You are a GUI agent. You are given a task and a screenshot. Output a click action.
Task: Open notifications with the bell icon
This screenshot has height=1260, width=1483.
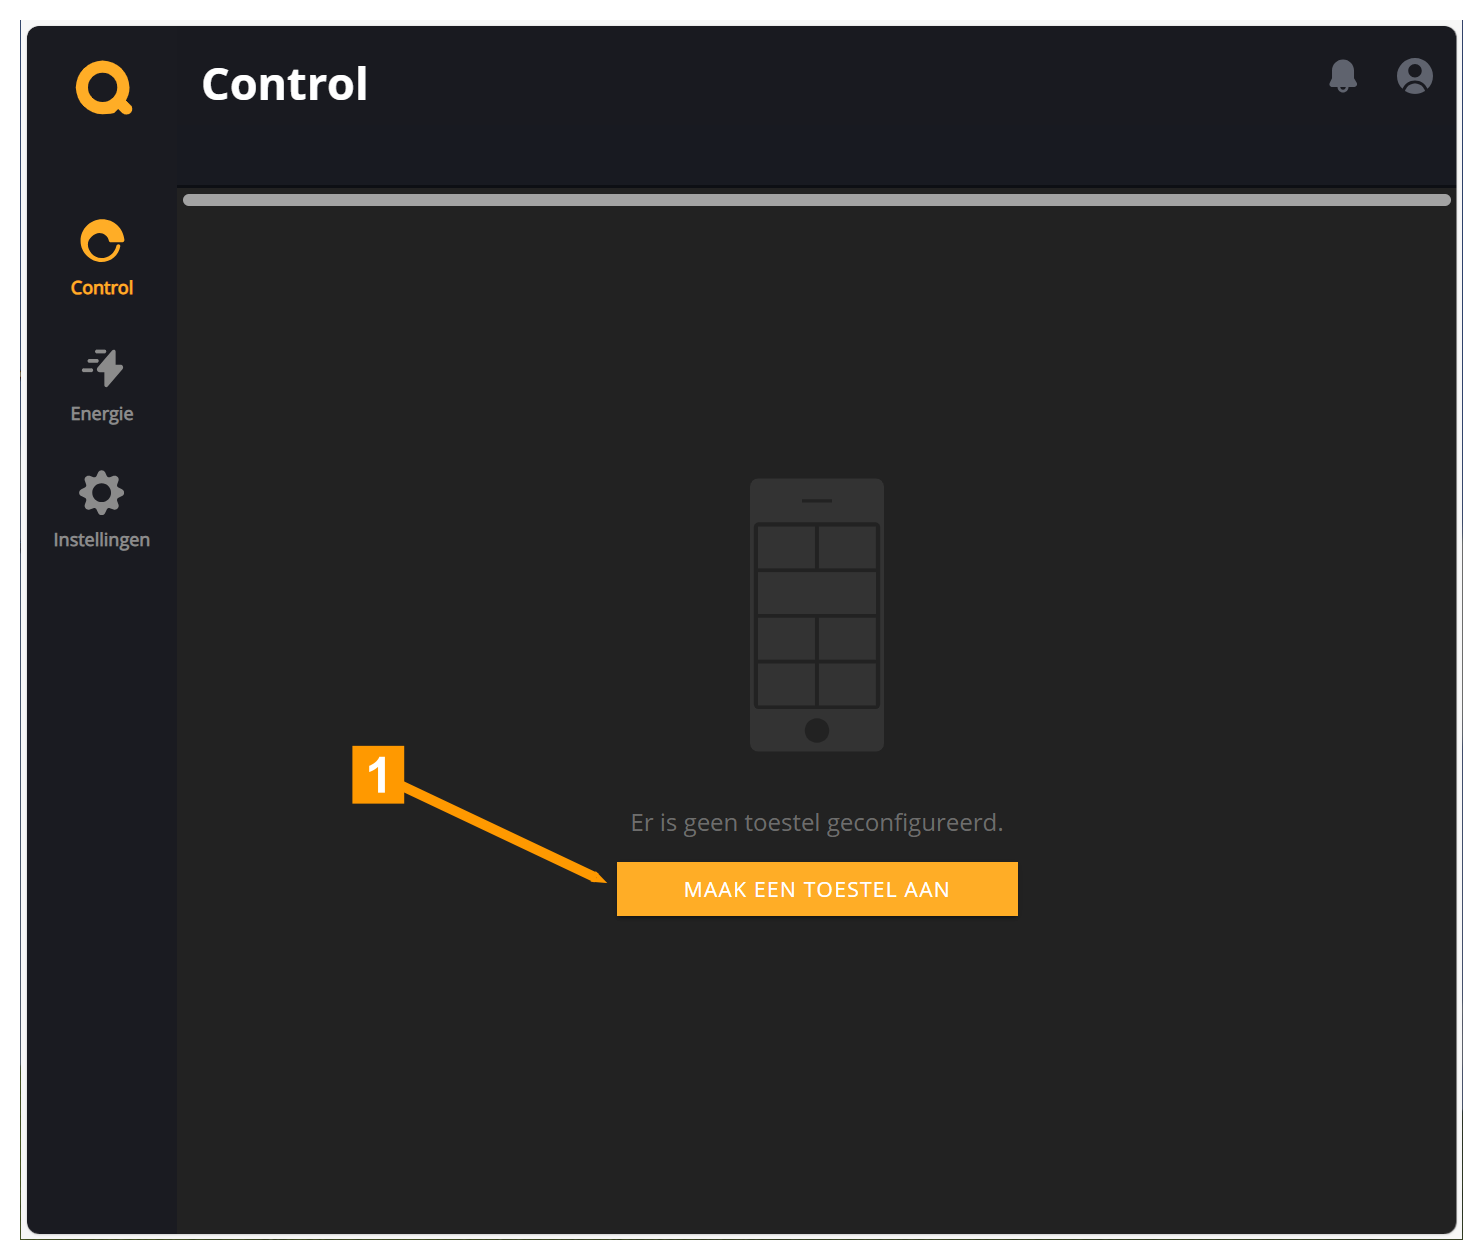[x=1342, y=76]
